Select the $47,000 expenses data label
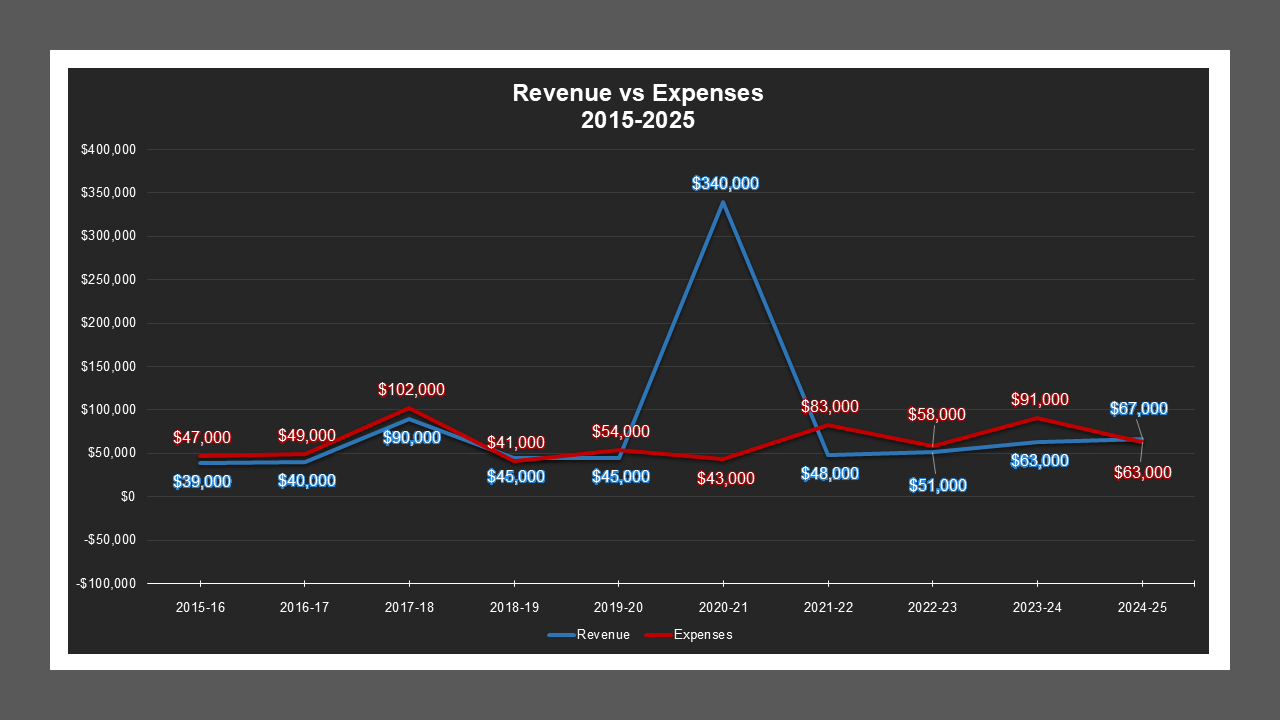 pos(202,437)
